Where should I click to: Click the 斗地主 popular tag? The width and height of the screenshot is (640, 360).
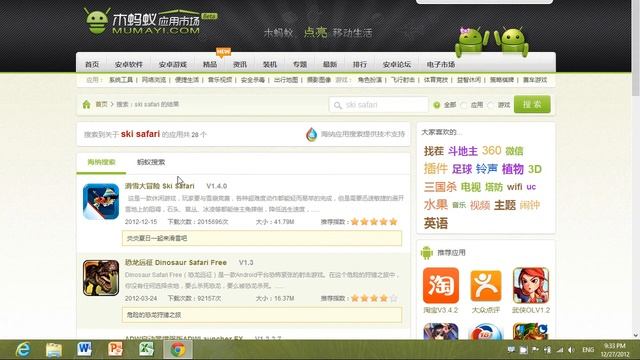pyautogui.click(x=462, y=151)
